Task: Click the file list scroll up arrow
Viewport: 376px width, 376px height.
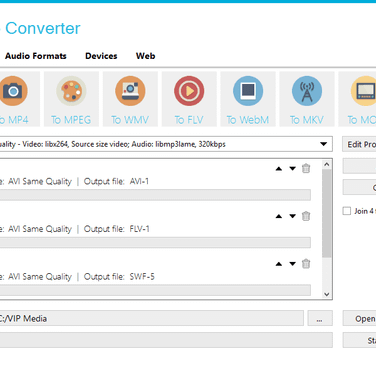Action: (327, 164)
